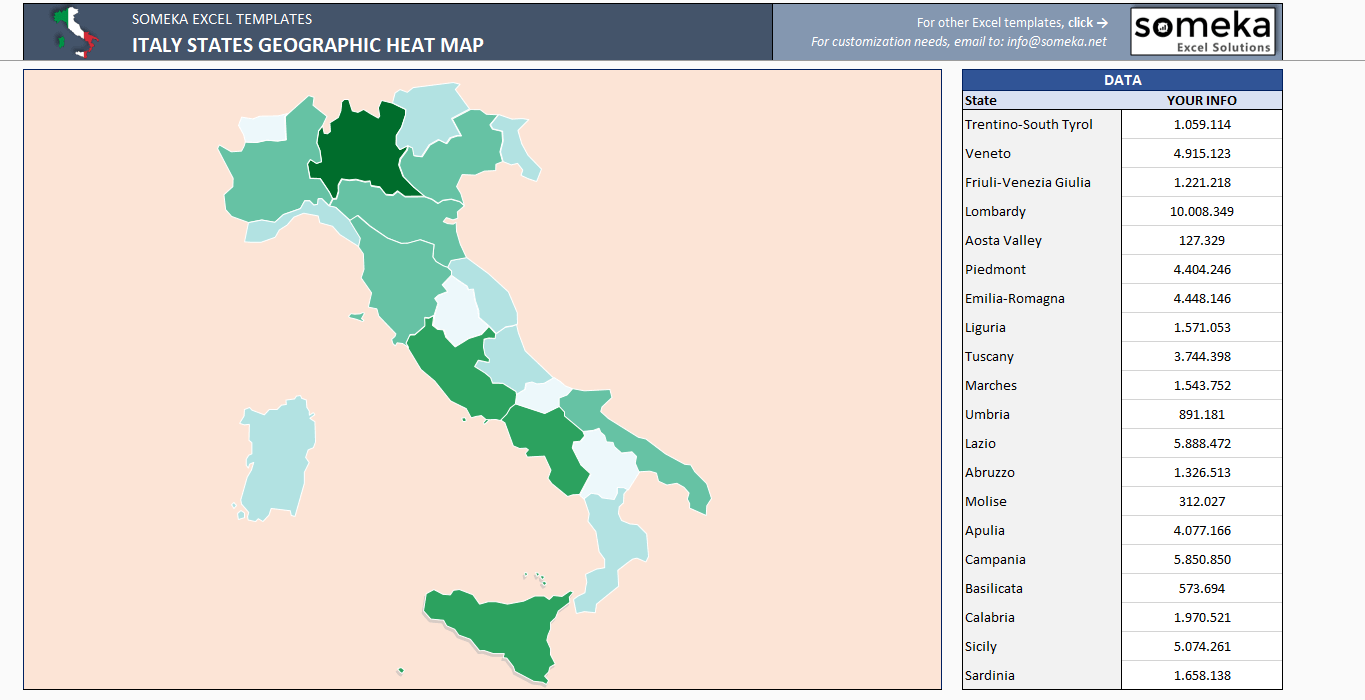Screen dimensions: 1365x700
Task: Select the Friuli-Venezia Giulia cell
Action: click(x=1042, y=182)
